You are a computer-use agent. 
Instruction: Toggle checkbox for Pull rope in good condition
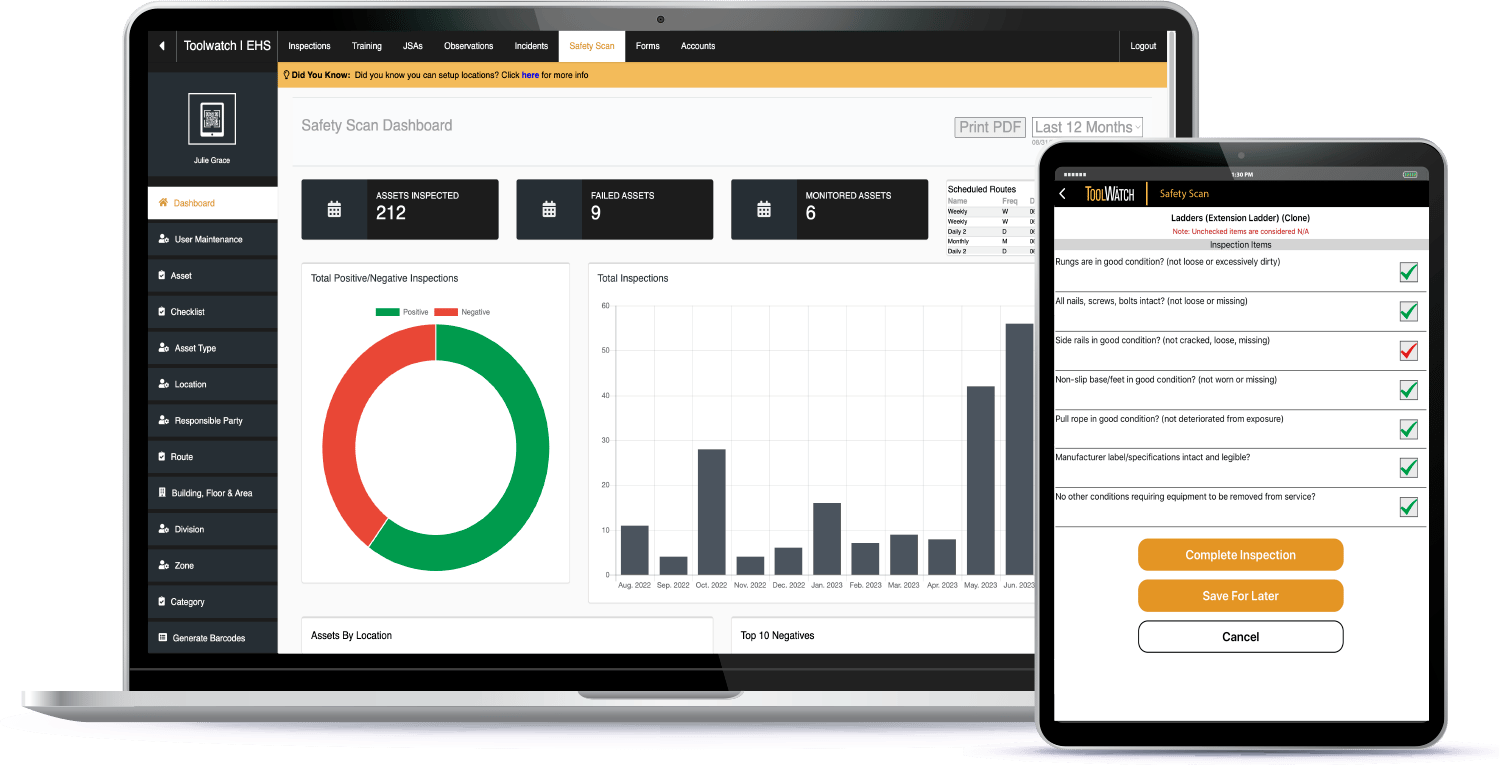[1408, 429]
